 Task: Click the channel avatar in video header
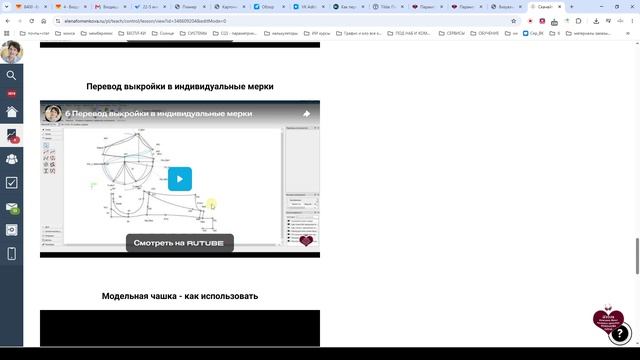coord(53,113)
